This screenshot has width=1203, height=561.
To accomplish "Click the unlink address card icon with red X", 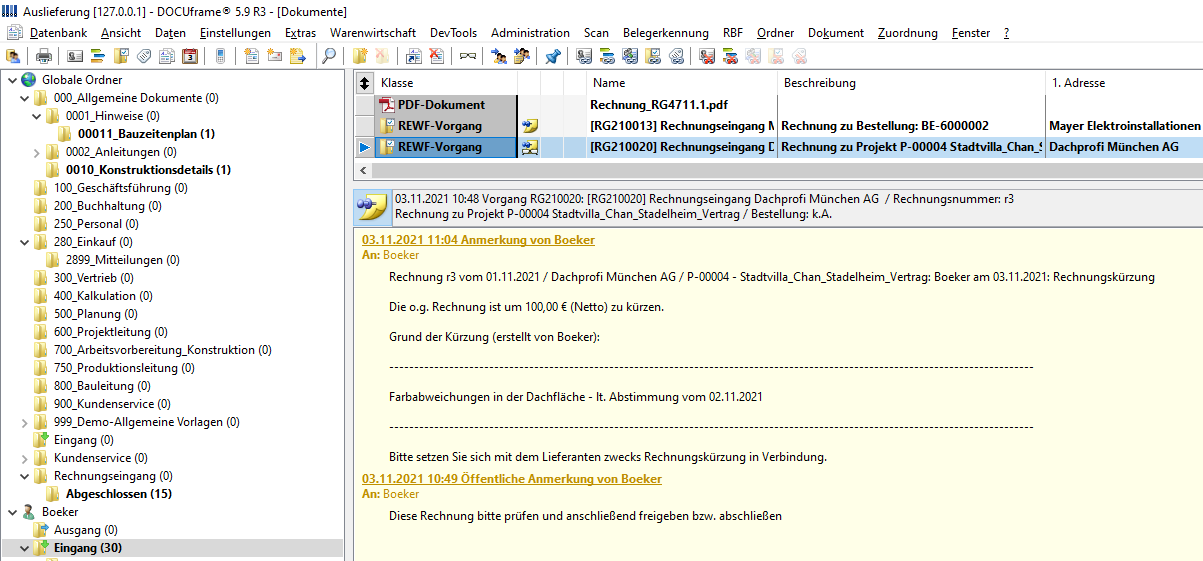I will (708, 56).
